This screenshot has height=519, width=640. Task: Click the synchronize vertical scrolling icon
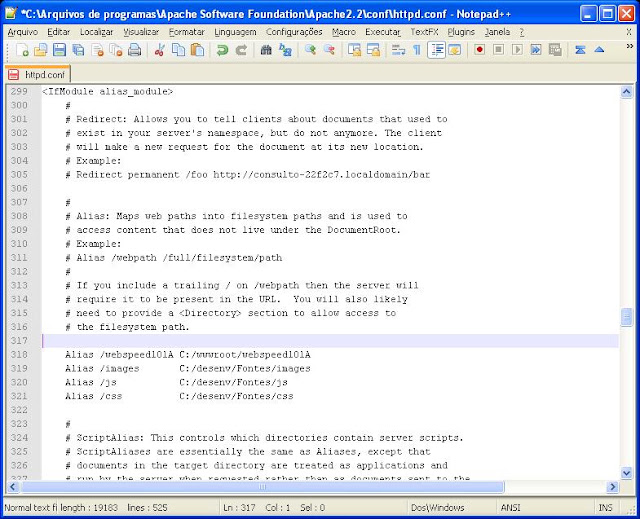coord(354,50)
